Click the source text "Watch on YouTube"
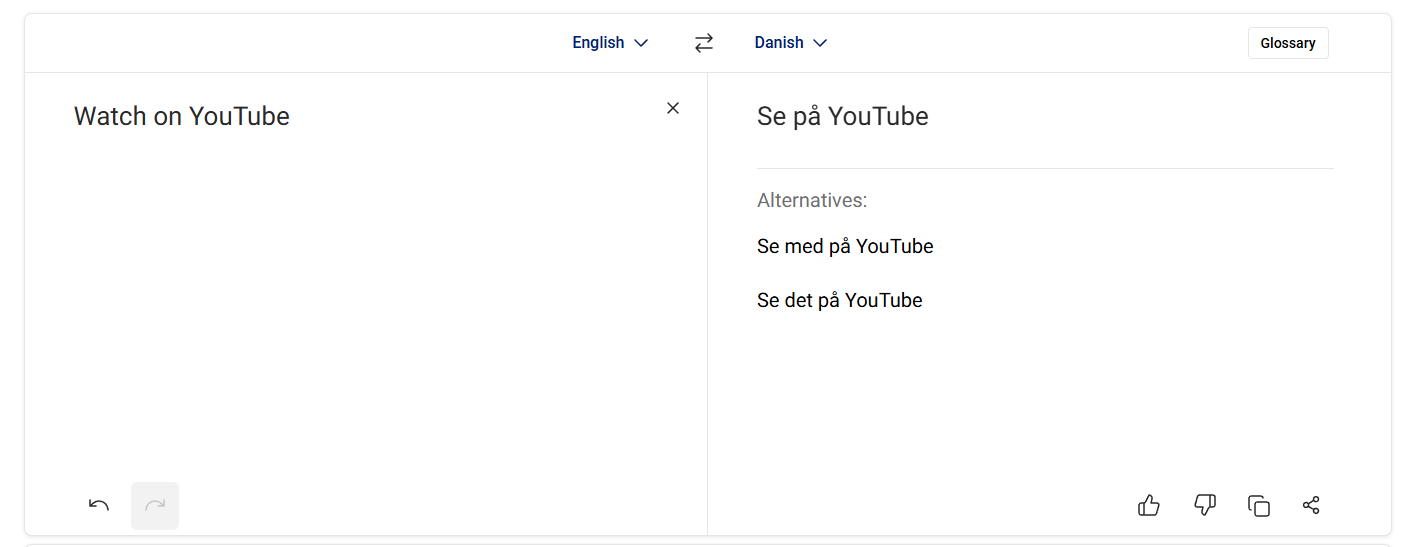 pos(182,116)
